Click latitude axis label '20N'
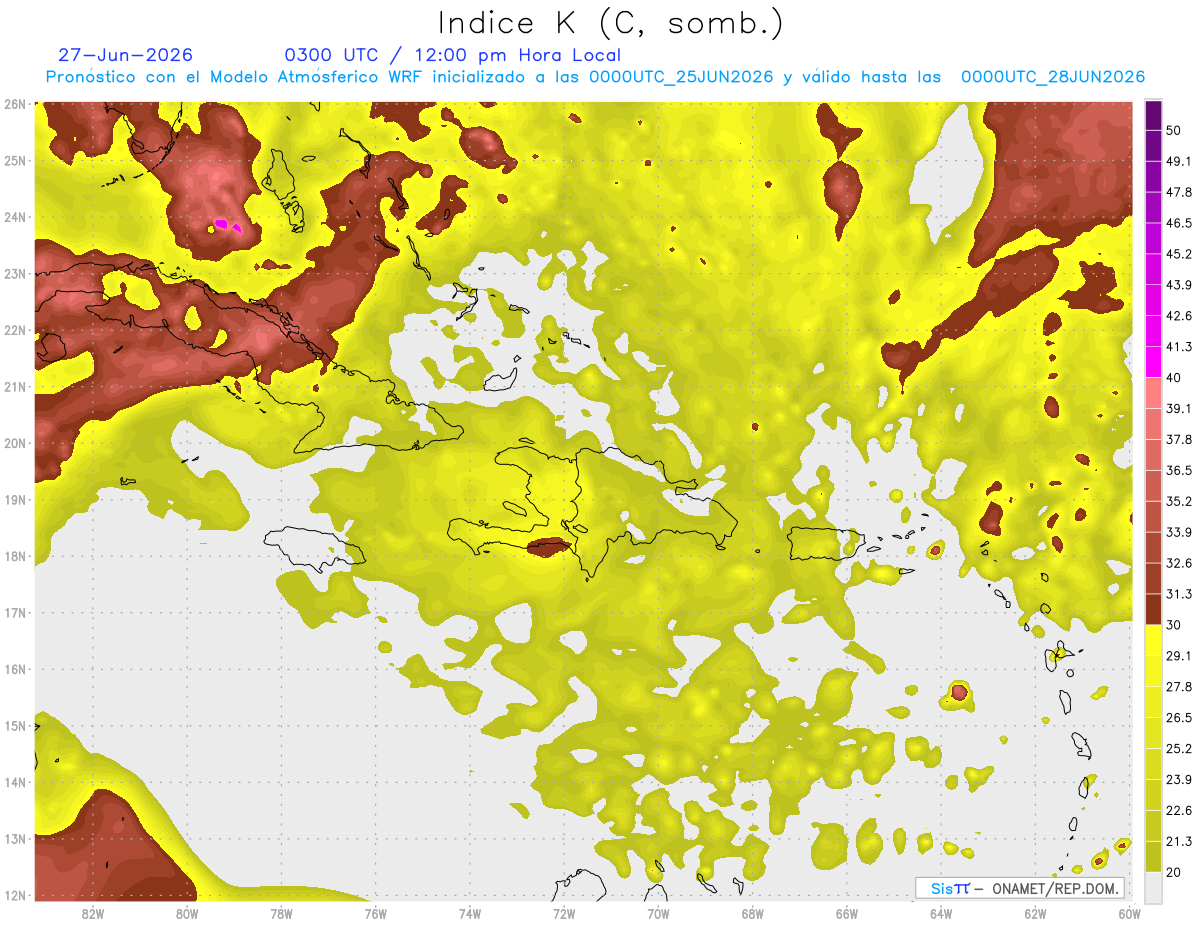The image size is (1200, 927). coord(15,443)
